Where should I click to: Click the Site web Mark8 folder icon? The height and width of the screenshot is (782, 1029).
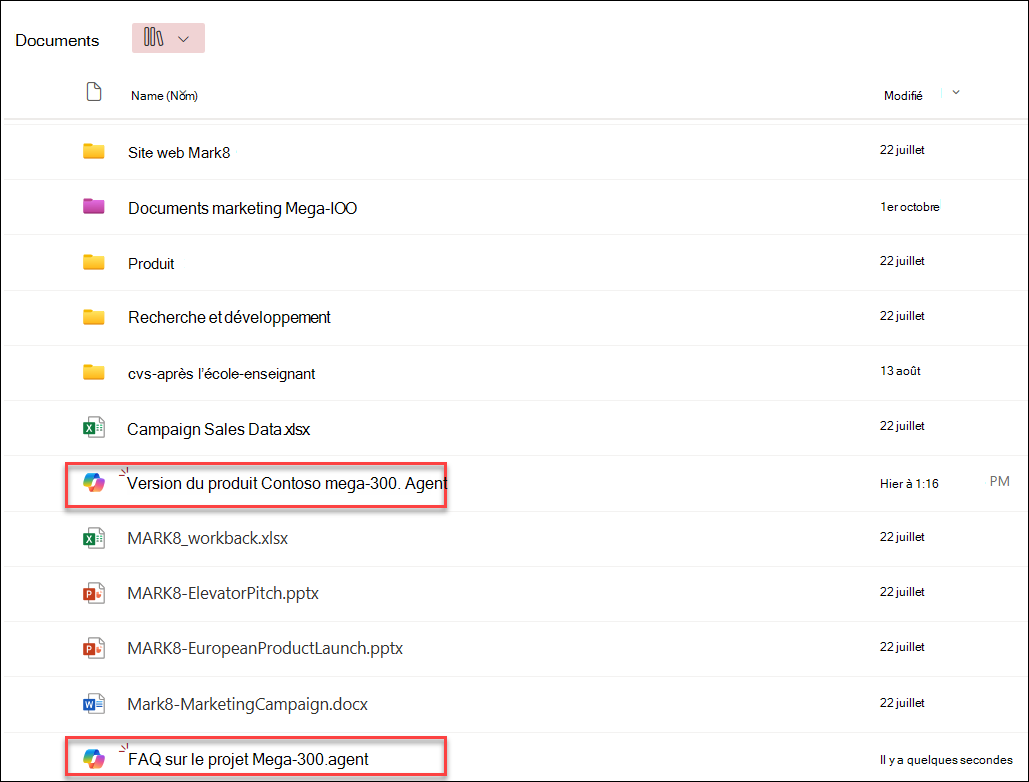[94, 152]
